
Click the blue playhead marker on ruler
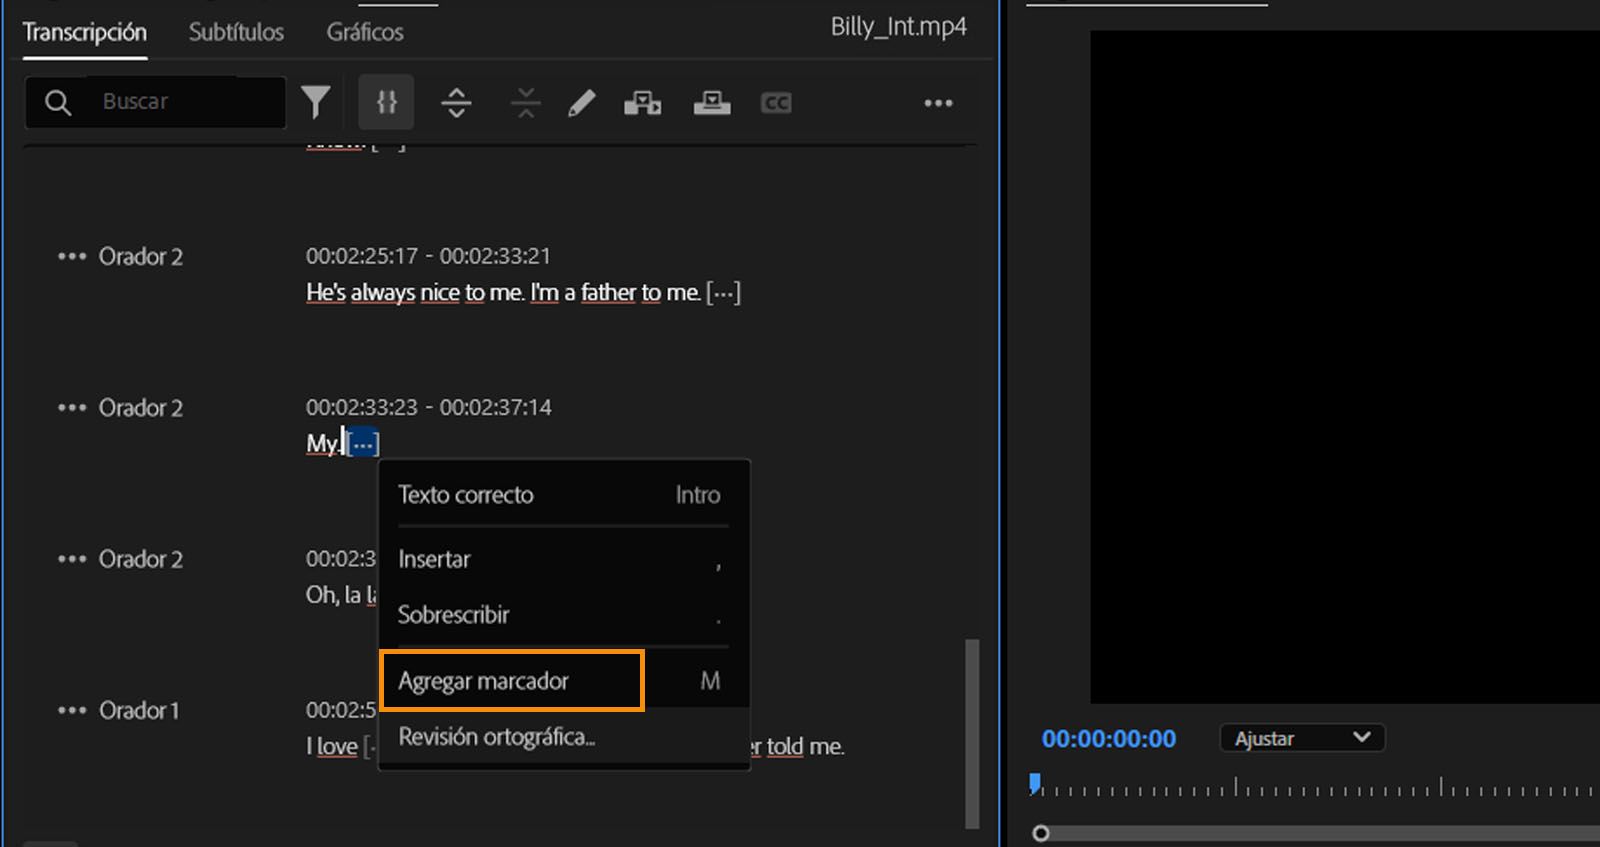tap(1035, 783)
